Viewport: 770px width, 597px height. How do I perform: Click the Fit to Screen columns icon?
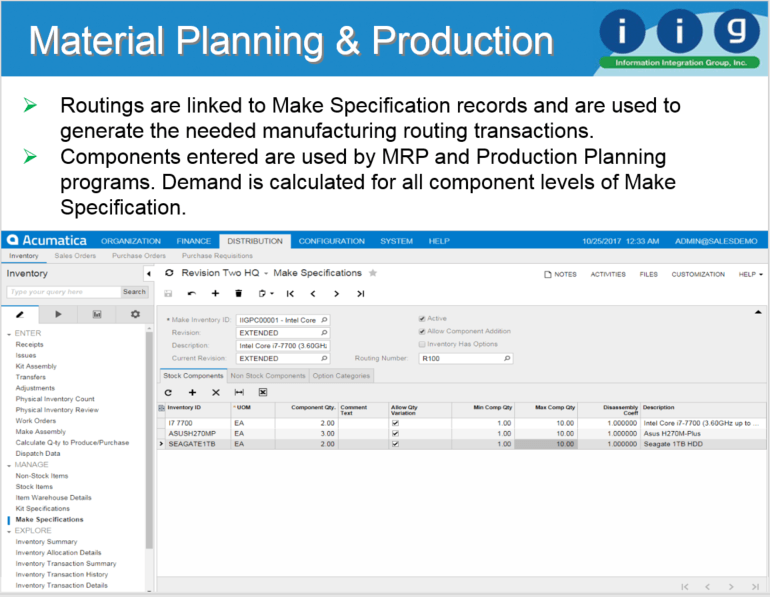point(239,392)
